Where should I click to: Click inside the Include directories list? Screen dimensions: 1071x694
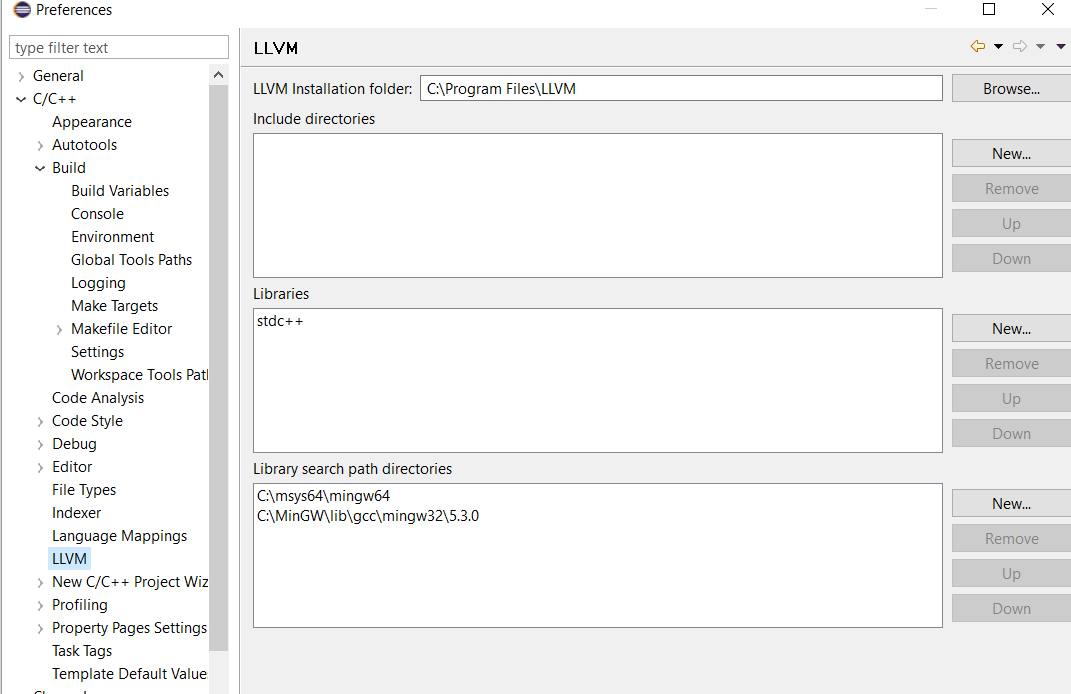pos(598,206)
